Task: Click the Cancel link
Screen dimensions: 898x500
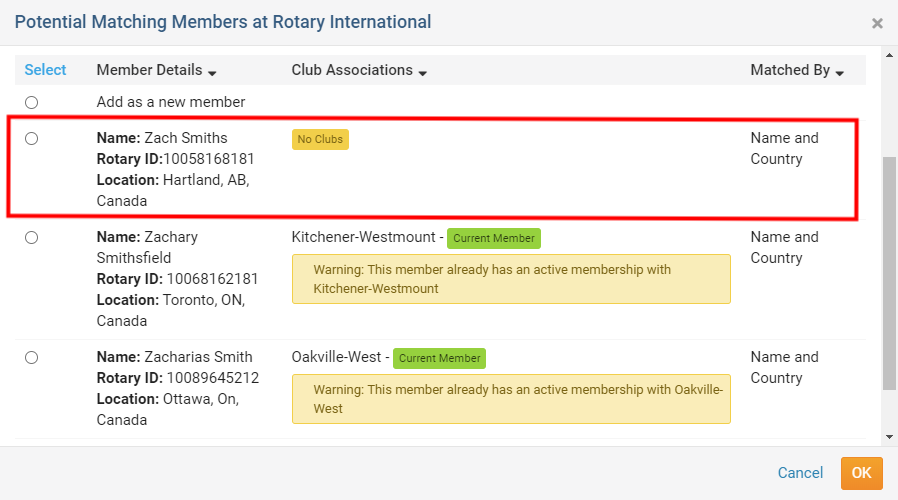Action: pyautogui.click(x=800, y=473)
